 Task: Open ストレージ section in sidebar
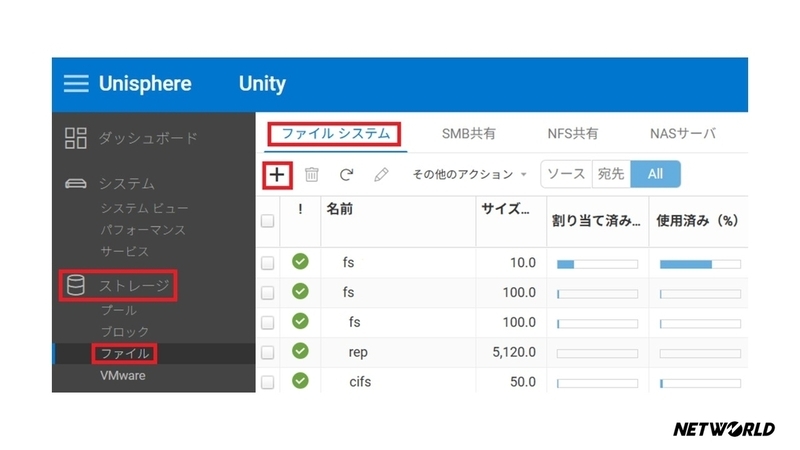134,286
